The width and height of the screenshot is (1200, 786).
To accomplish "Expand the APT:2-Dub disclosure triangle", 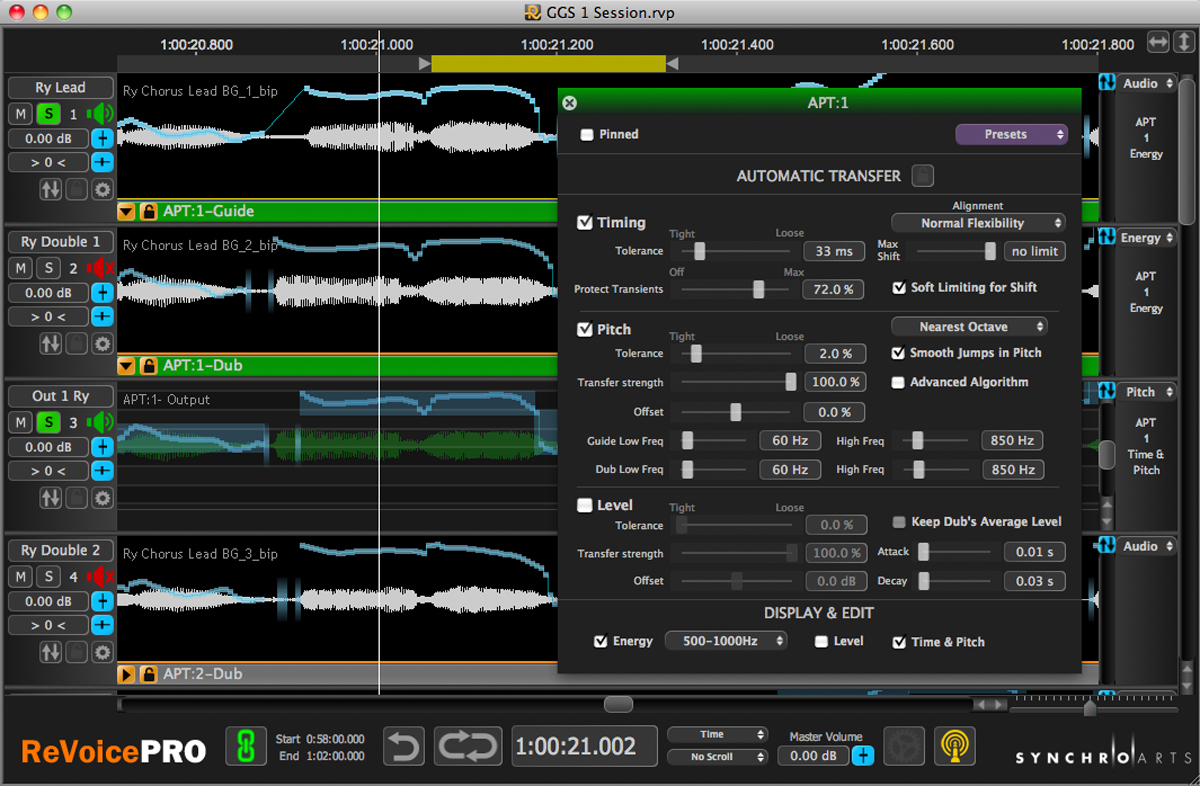I will coord(126,674).
